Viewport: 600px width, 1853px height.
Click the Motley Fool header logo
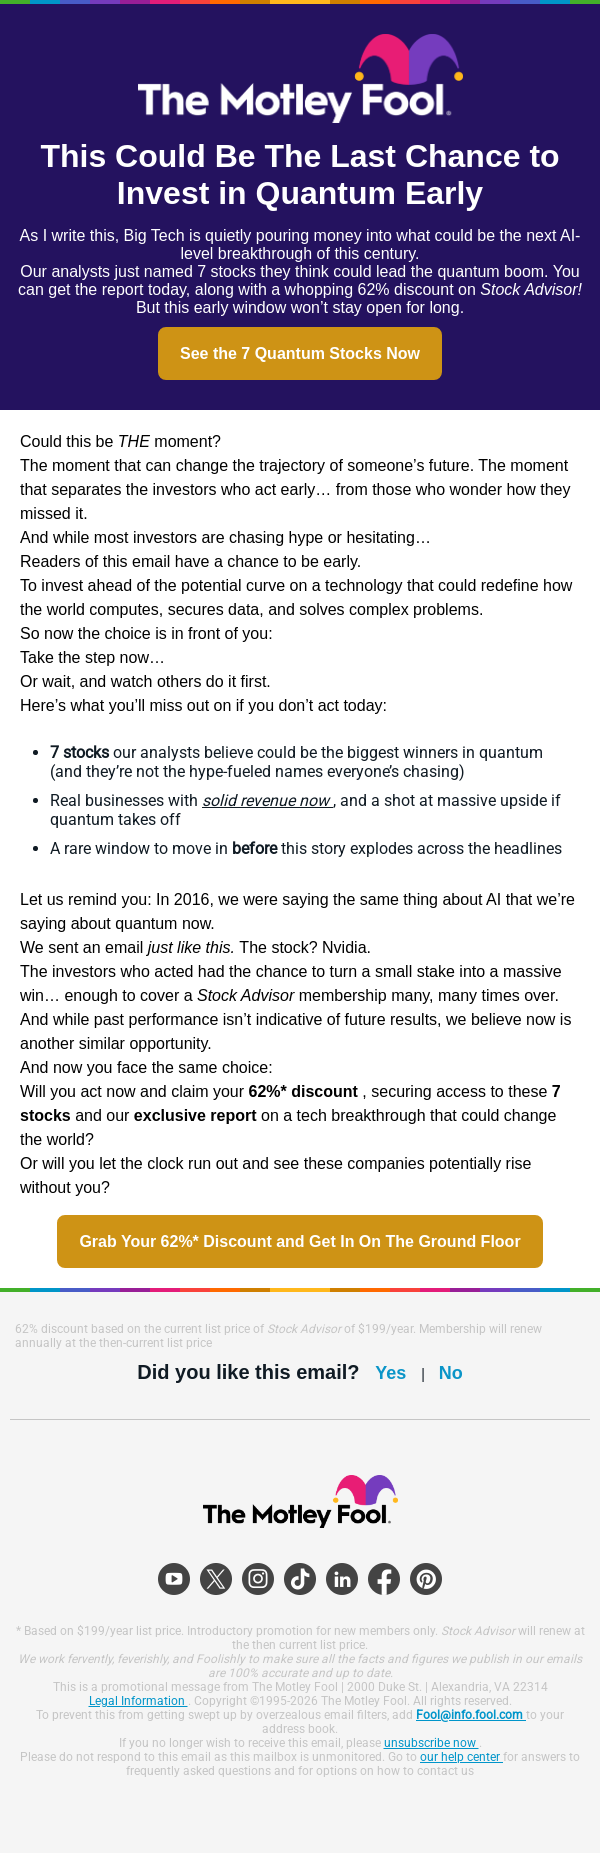point(300,80)
